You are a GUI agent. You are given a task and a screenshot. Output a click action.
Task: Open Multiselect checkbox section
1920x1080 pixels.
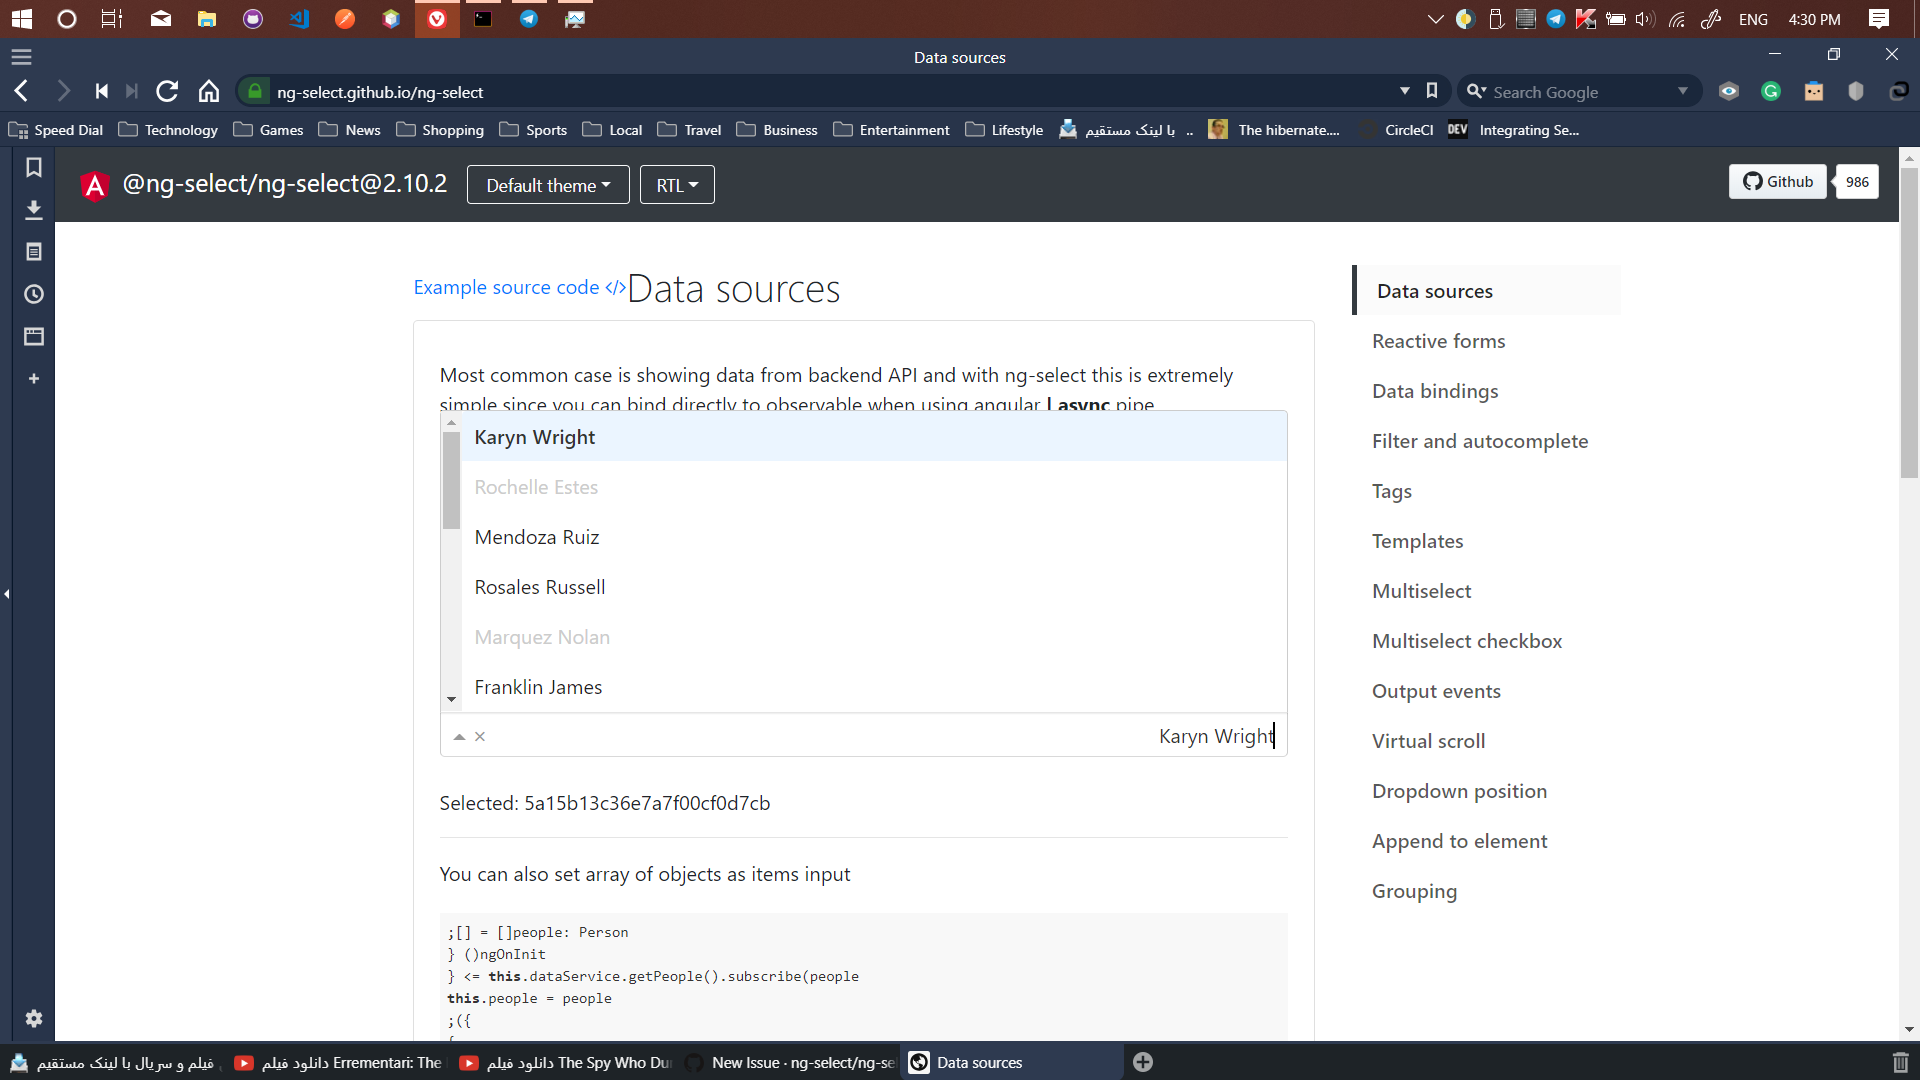[x=1467, y=641]
